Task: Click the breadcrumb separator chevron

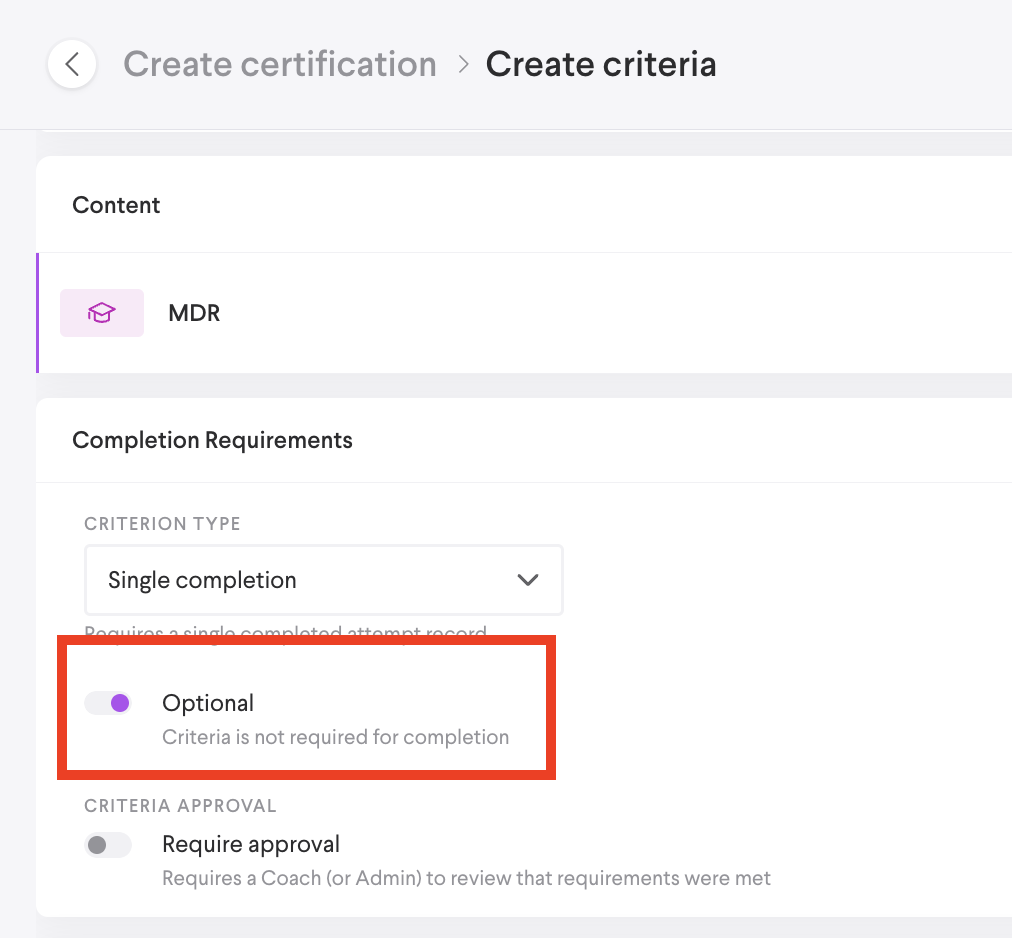Action: point(463,64)
